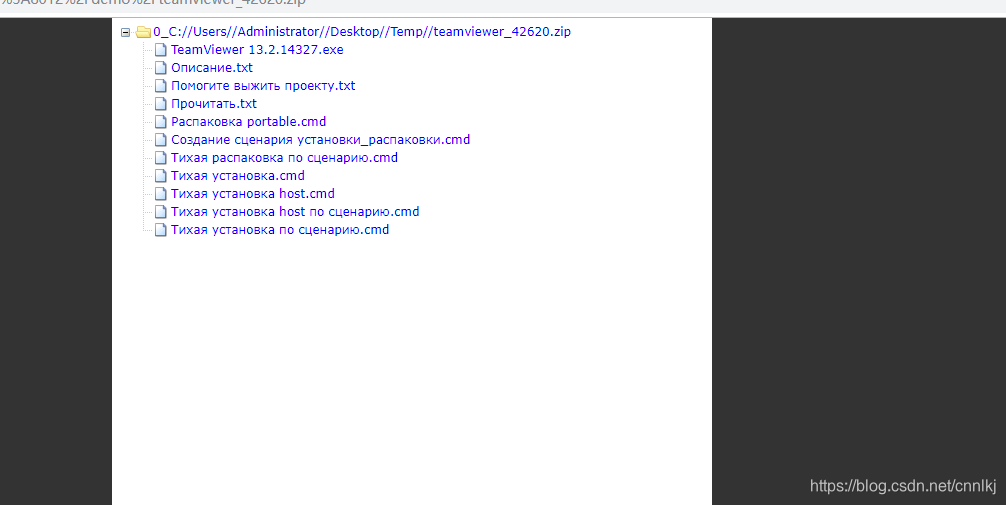Click file icon beside Тихая установка по сценарию.cmd
The image size is (1006, 505).
[160, 229]
